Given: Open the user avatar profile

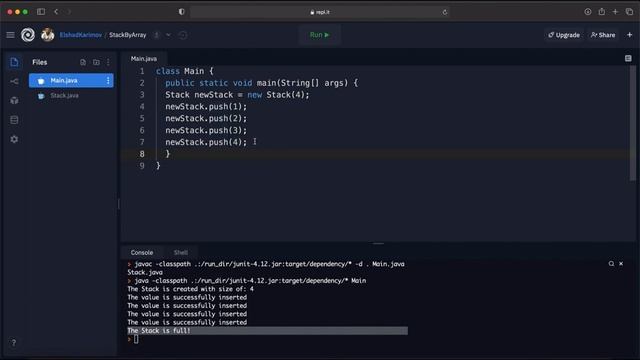Looking at the screenshot, I should [47, 35].
